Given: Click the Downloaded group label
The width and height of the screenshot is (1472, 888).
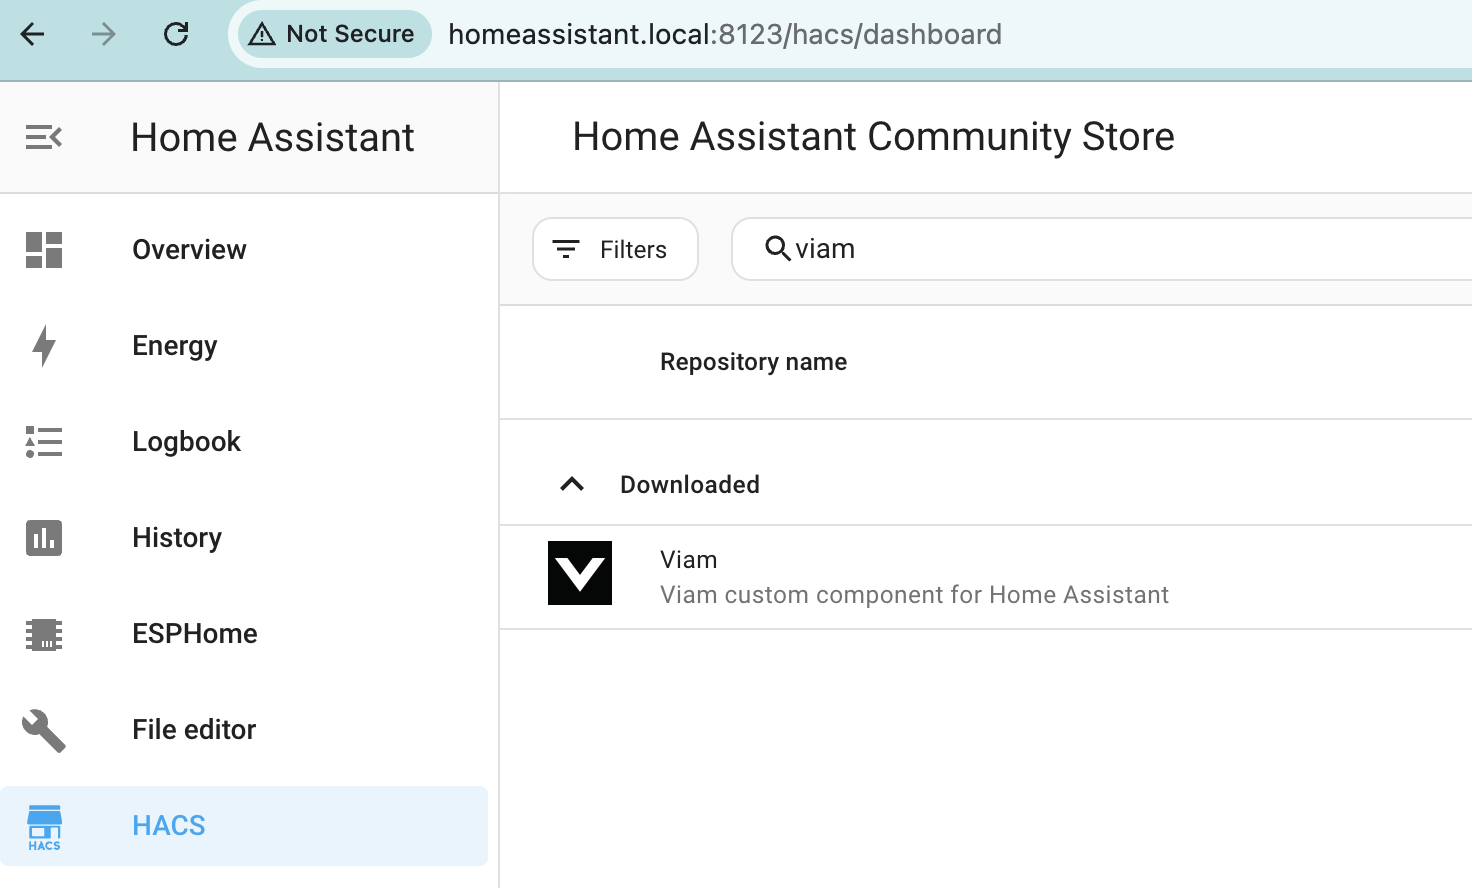Looking at the screenshot, I should tap(690, 485).
